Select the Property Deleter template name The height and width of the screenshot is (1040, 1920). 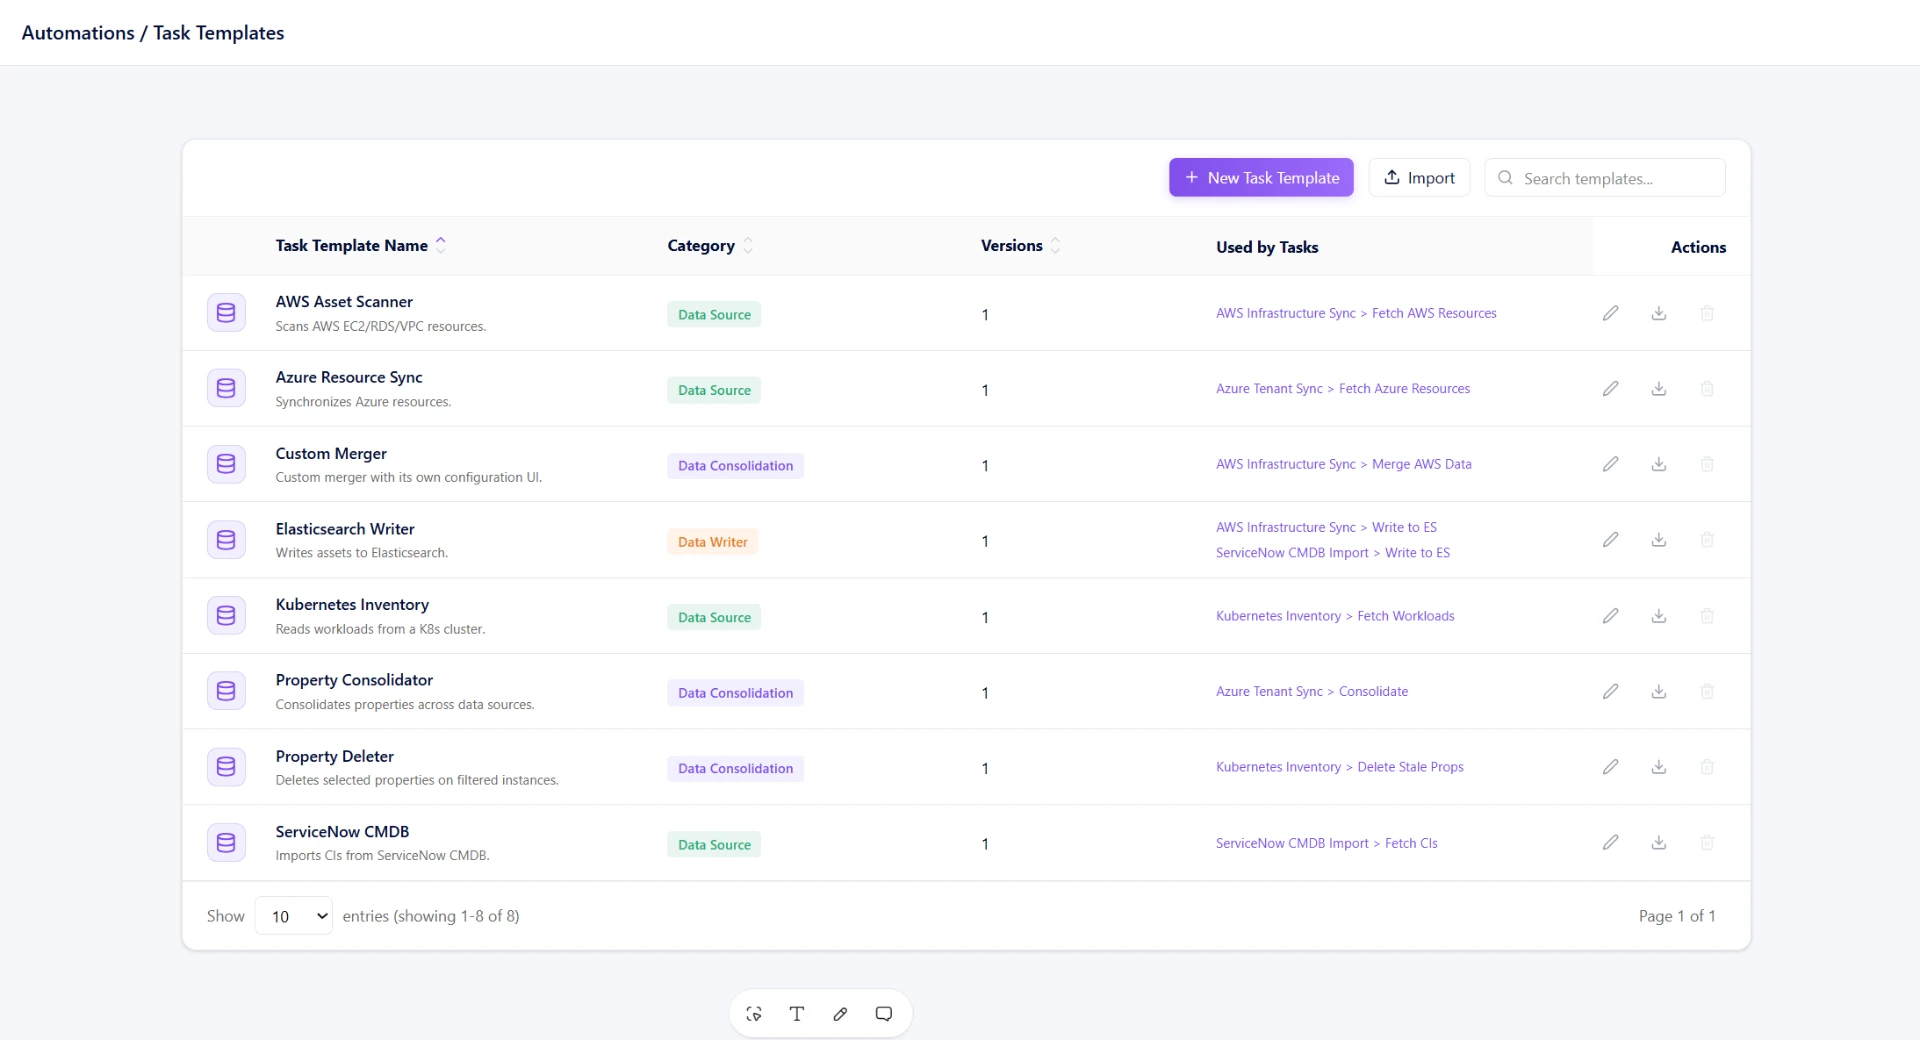coord(334,757)
